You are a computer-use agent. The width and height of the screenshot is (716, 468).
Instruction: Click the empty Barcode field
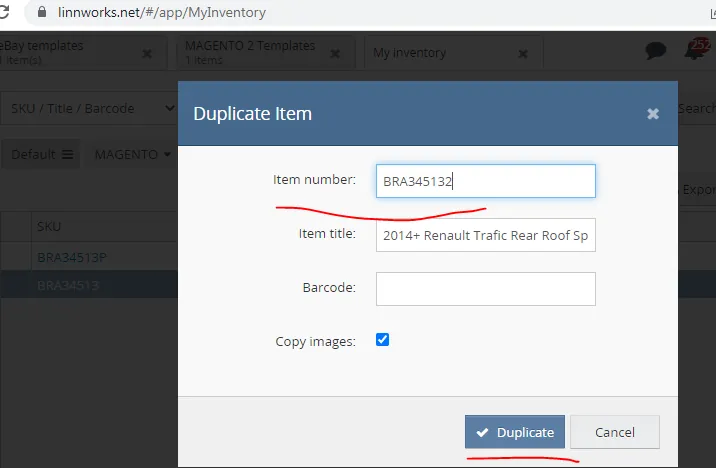pos(485,289)
